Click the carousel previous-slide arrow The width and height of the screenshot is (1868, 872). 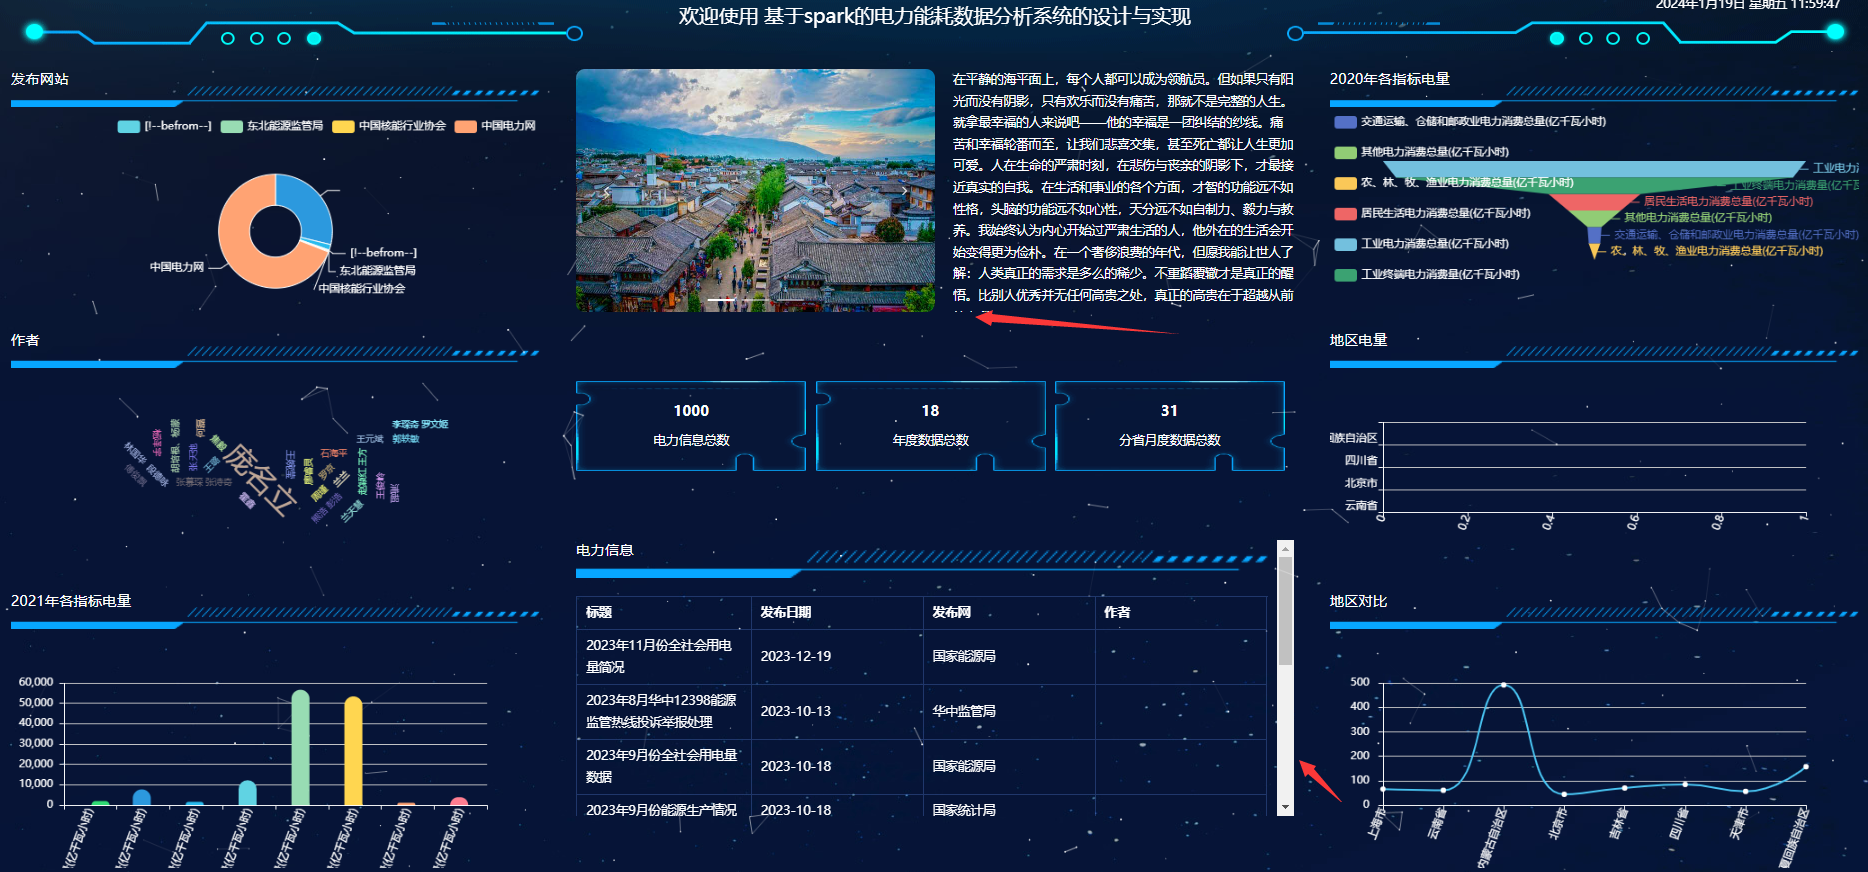point(606,191)
